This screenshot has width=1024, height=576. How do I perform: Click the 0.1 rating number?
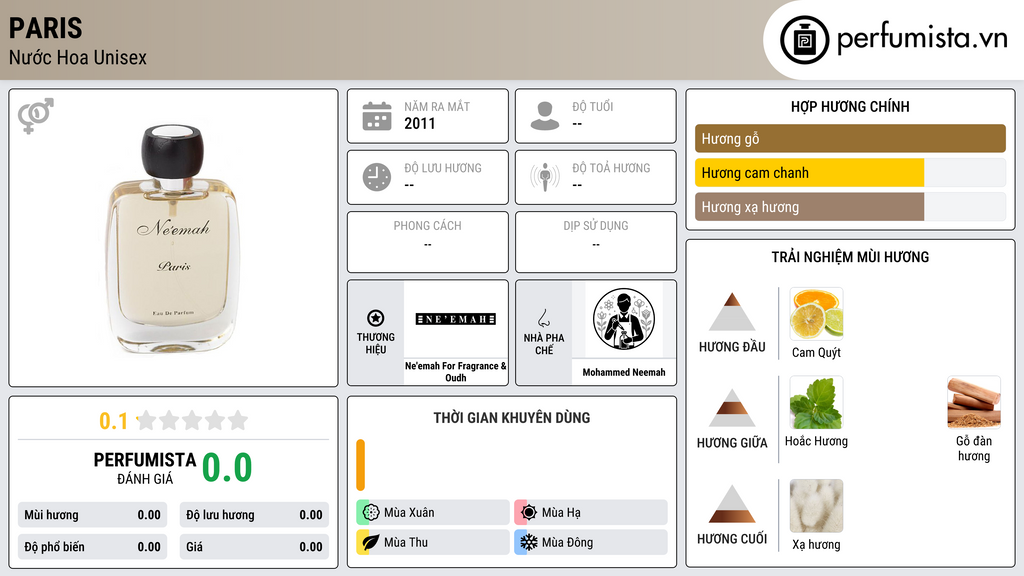coord(113,421)
